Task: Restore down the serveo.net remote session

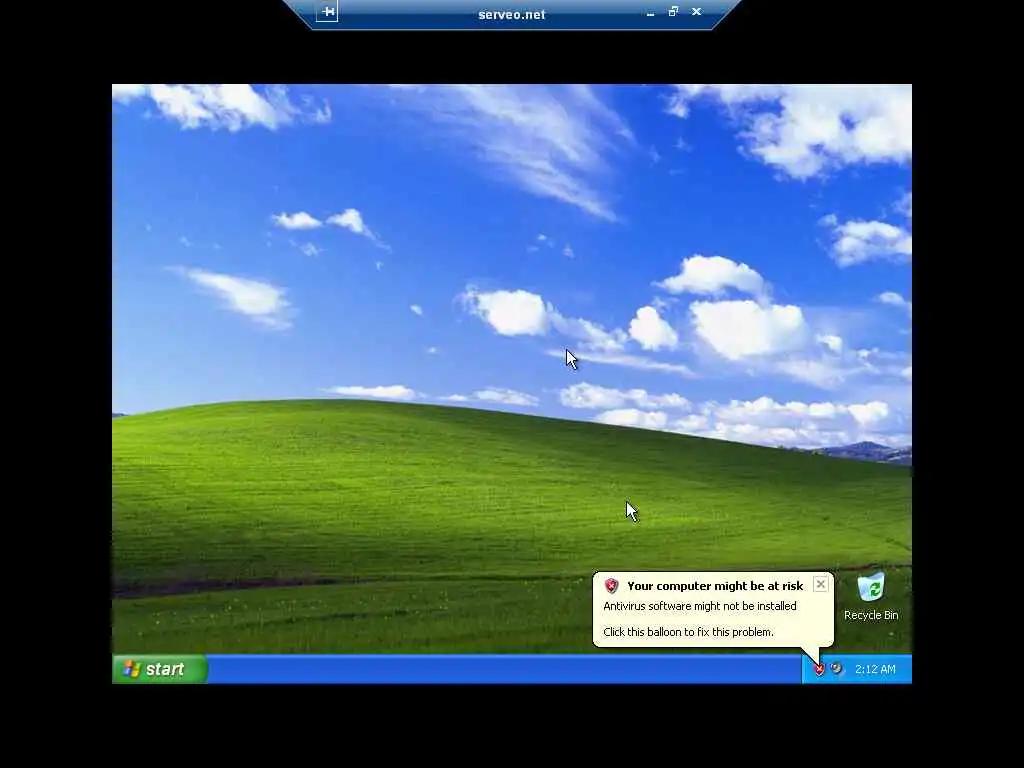Action: [x=673, y=12]
